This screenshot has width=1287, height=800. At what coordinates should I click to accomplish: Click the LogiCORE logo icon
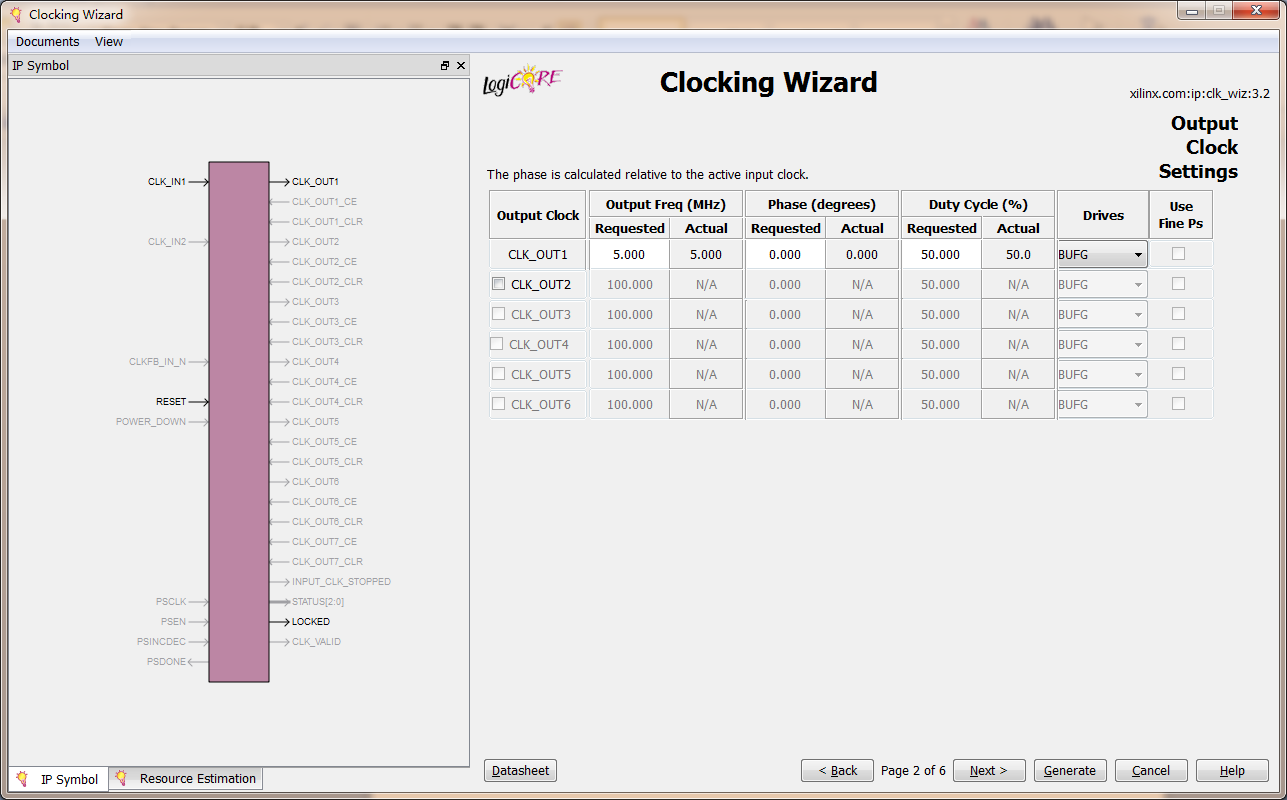pos(522,82)
